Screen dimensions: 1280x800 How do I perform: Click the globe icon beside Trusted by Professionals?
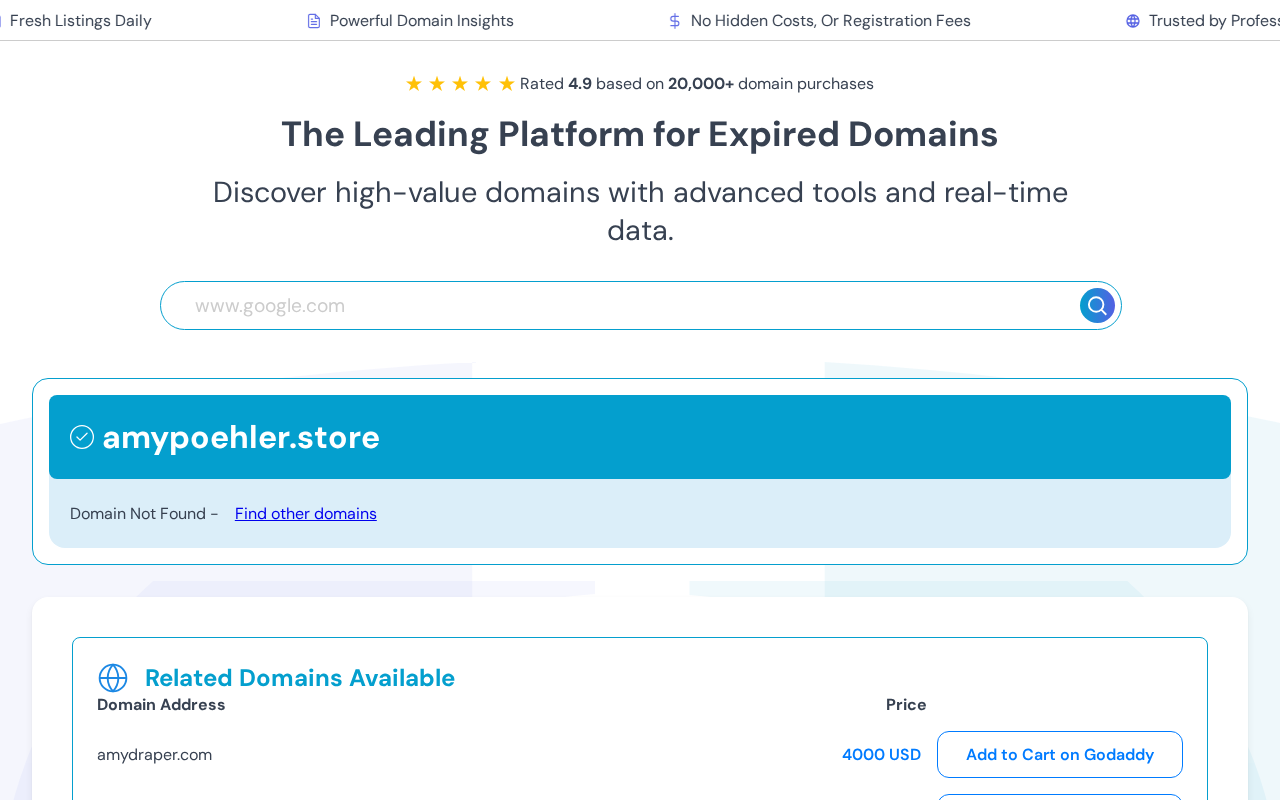coord(1133,21)
